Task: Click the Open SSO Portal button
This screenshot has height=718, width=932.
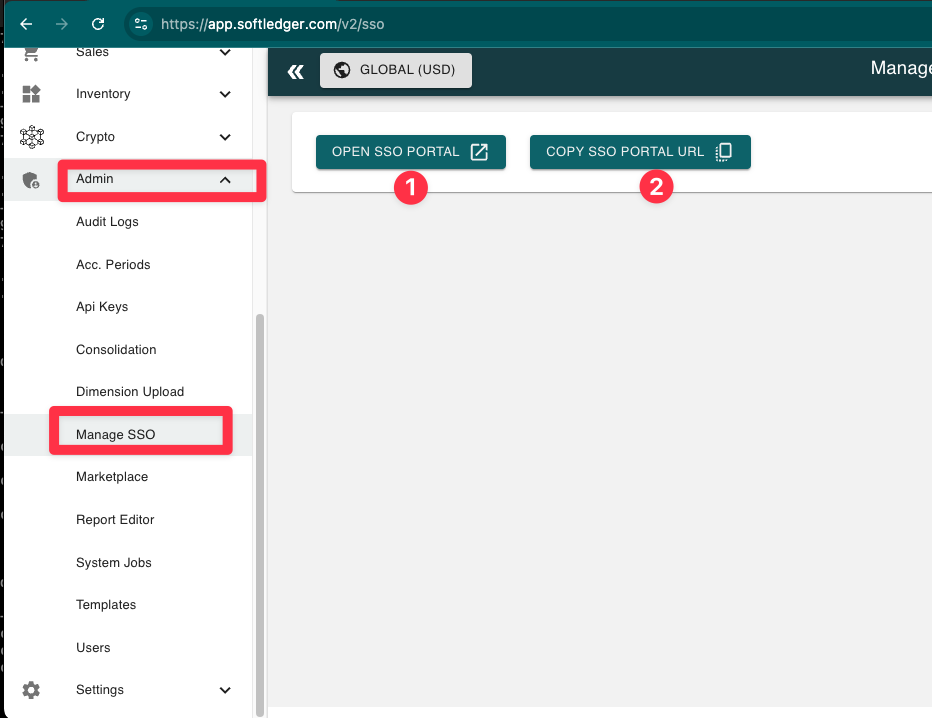Action: pyautogui.click(x=410, y=152)
